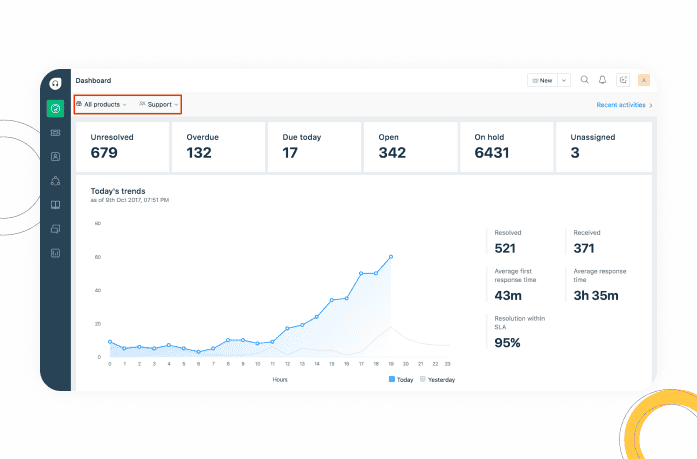Open the Unassigned 3 card
This screenshot has height=459, width=697.
click(604, 147)
